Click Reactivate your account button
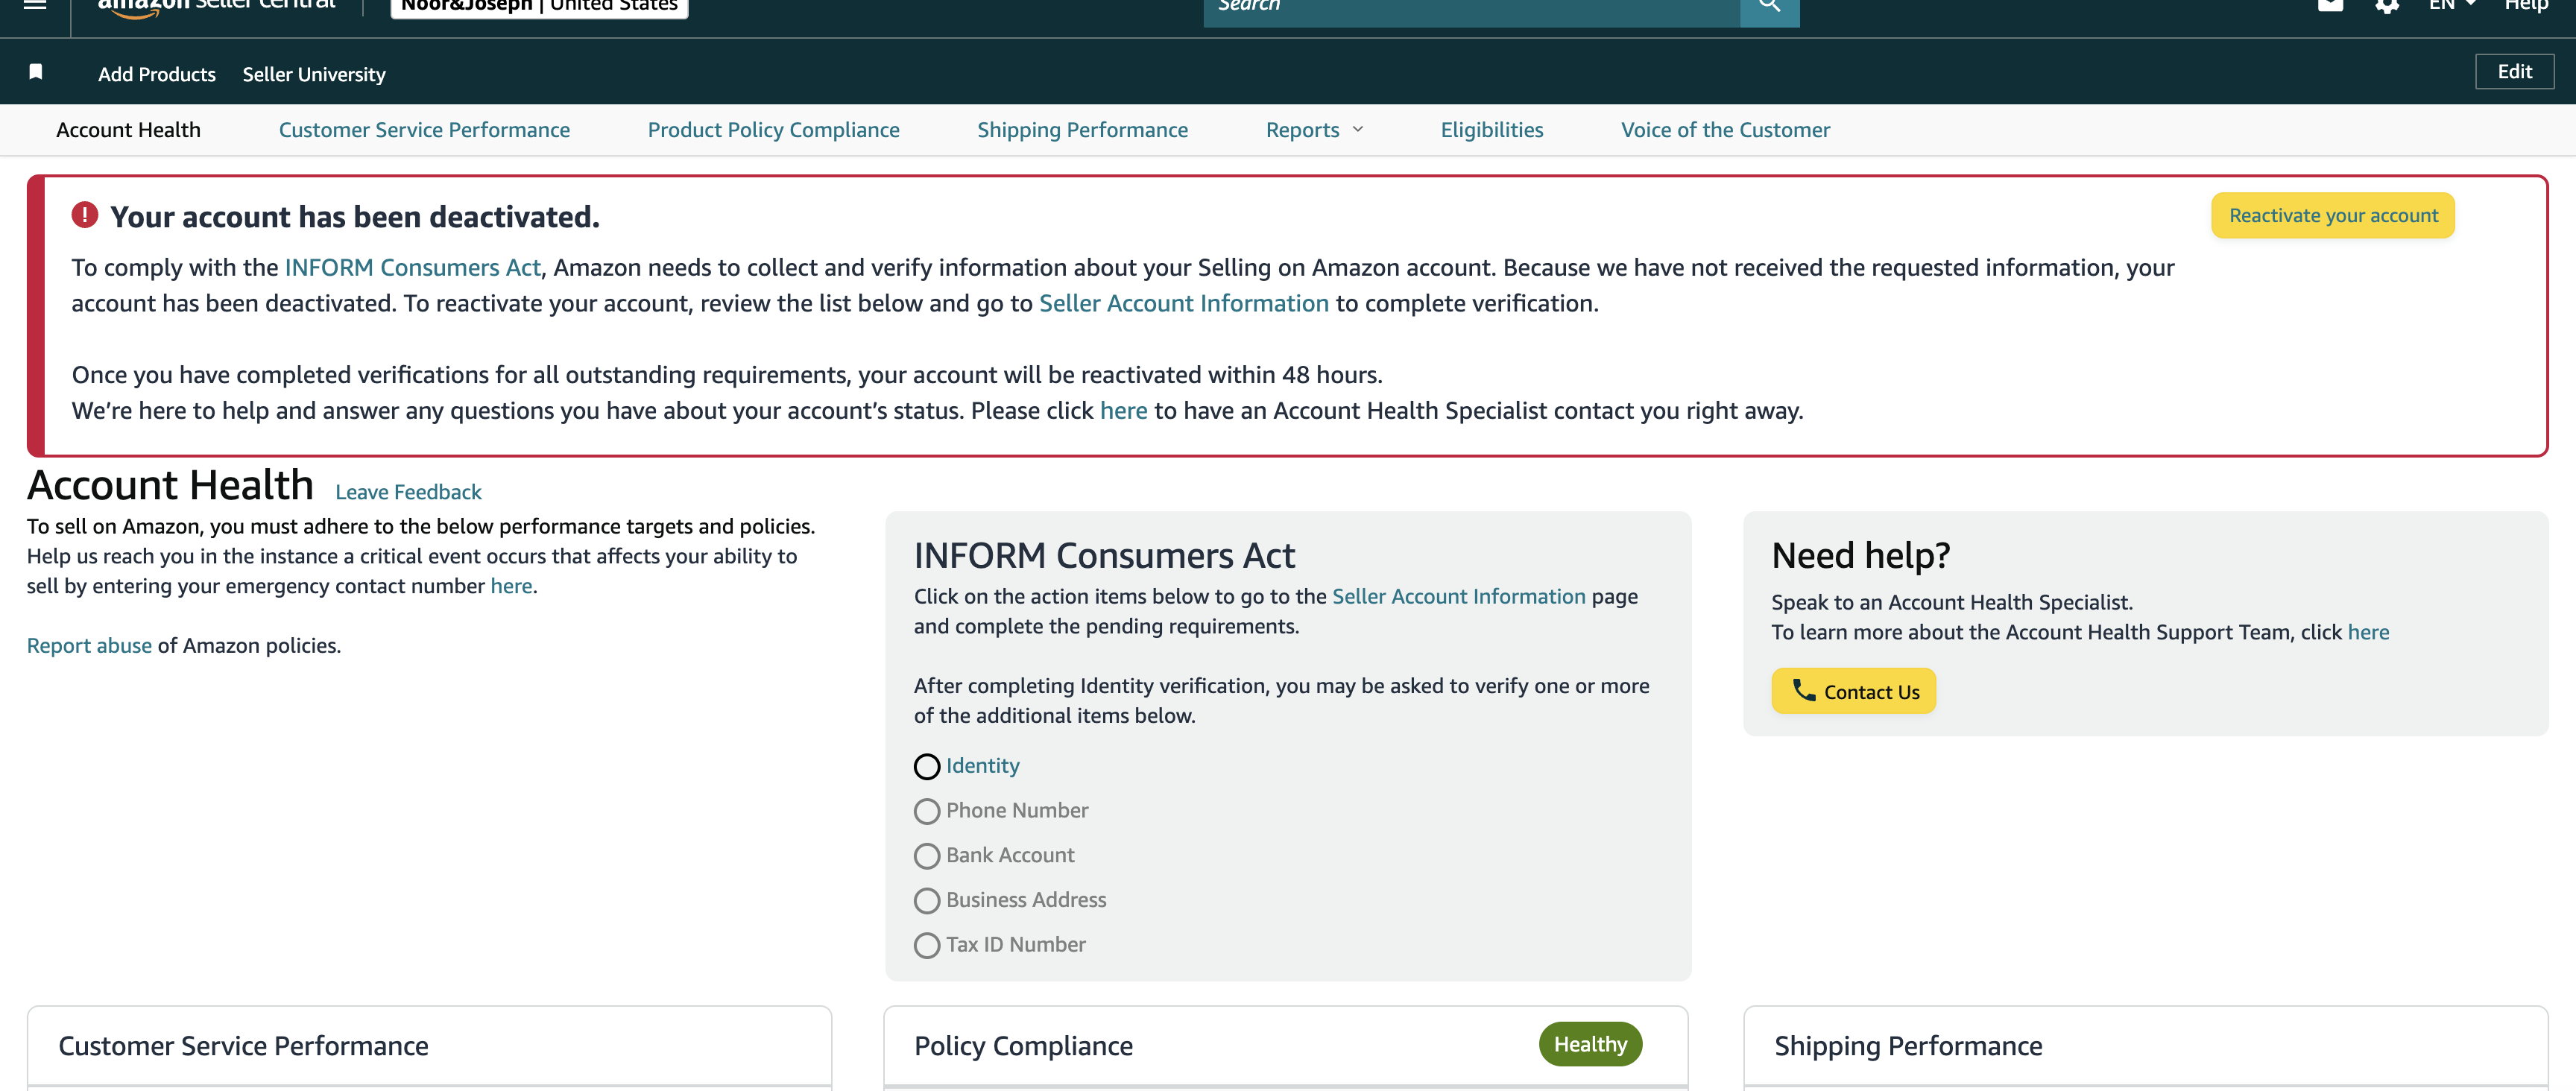The height and width of the screenshot is (1091, 2576). pos(2332,215)
